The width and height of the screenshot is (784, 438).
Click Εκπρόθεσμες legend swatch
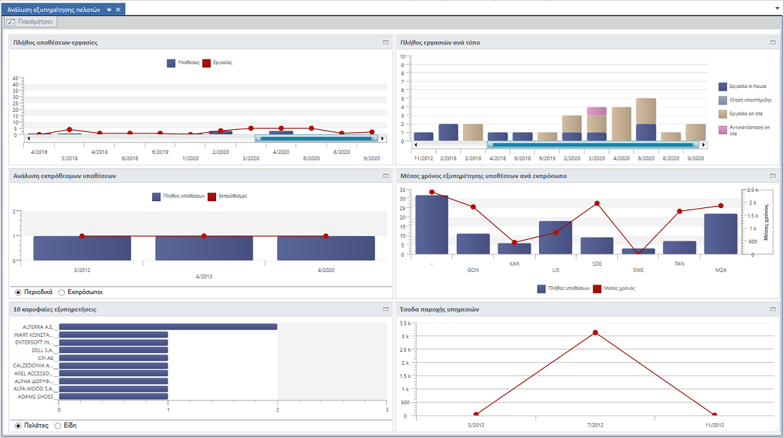point(212,196)
